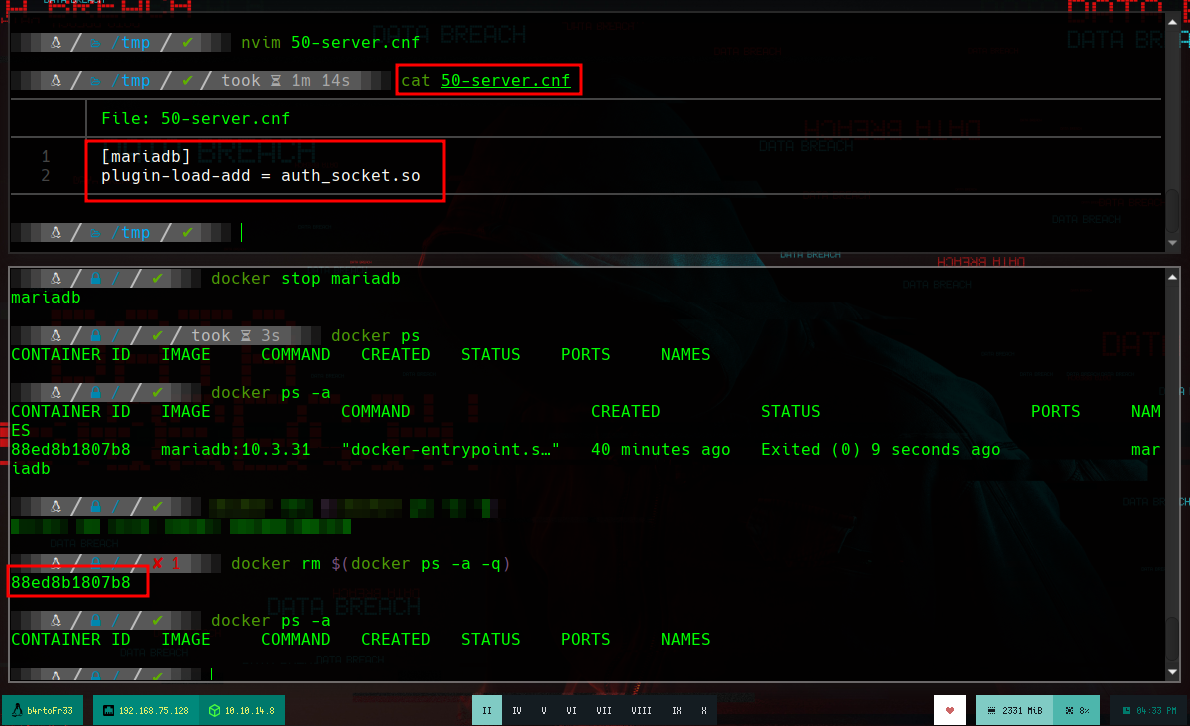Viewport: 1190px width, 726px height.
Task: Click the "04:33 PM" clock text
Action: tap(1156, 711)
